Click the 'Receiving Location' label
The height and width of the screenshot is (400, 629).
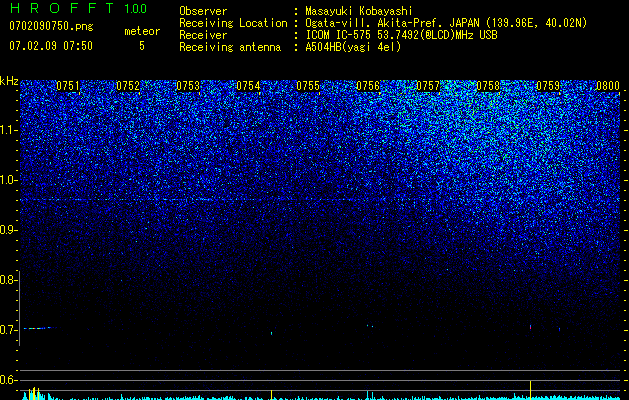(233, 23)
